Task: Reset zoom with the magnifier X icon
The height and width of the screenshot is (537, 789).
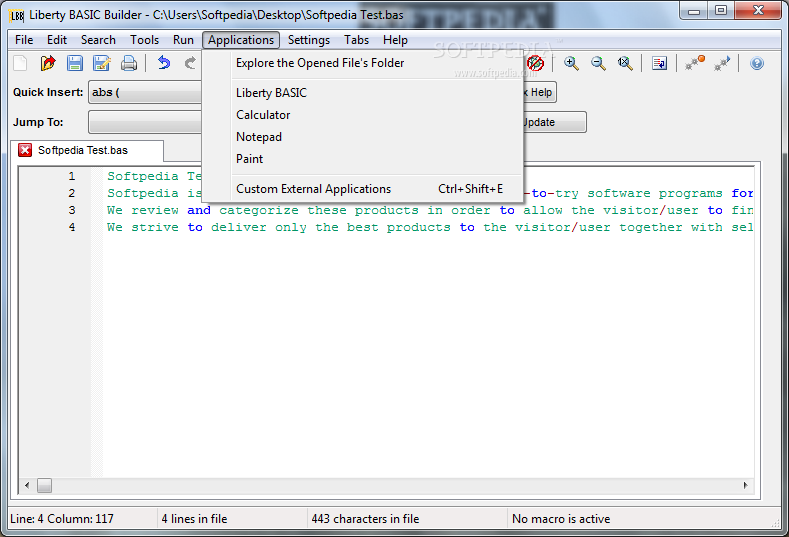Action: tap(625, 63)
